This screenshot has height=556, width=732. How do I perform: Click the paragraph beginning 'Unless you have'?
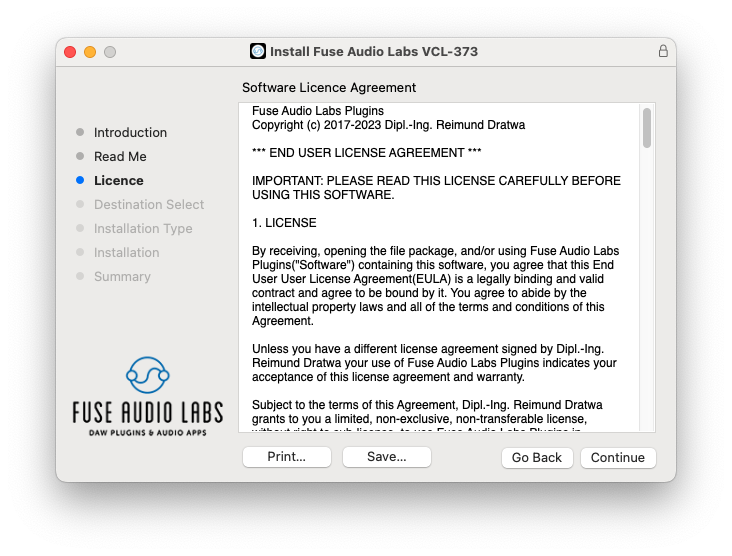[x=434, y=363]
